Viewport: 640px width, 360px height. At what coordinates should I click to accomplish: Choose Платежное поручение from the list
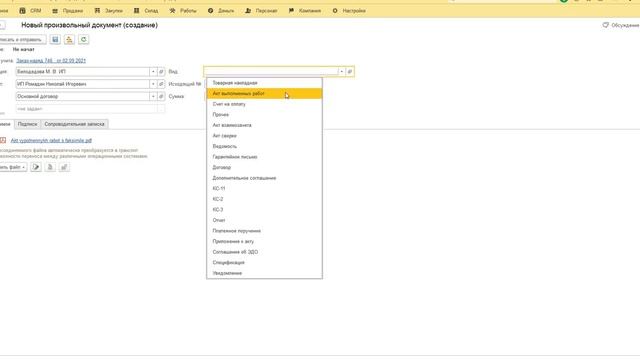click(264, 231)
